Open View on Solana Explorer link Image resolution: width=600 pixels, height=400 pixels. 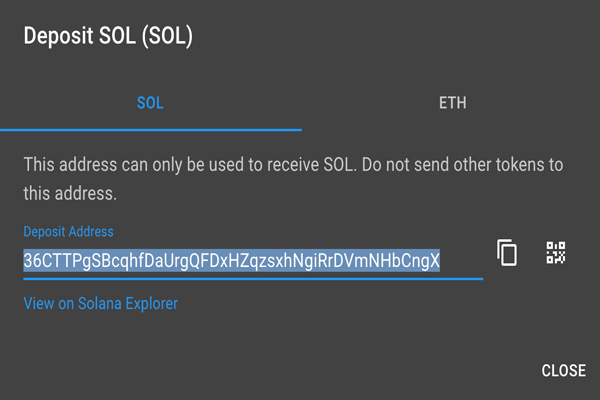(100, 303)
